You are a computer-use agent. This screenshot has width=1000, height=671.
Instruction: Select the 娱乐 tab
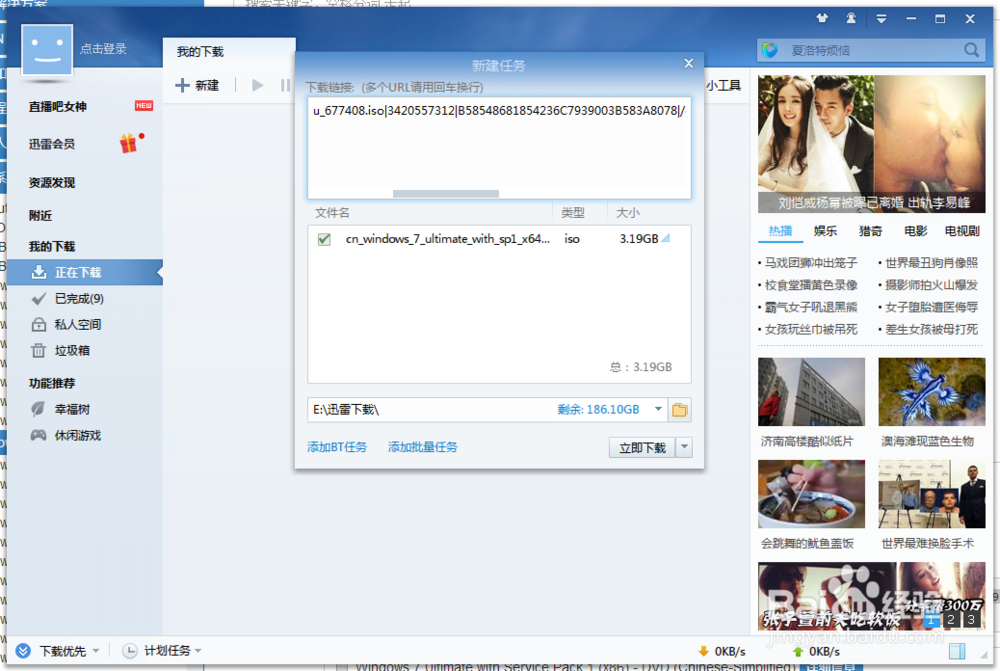(825, 231)
